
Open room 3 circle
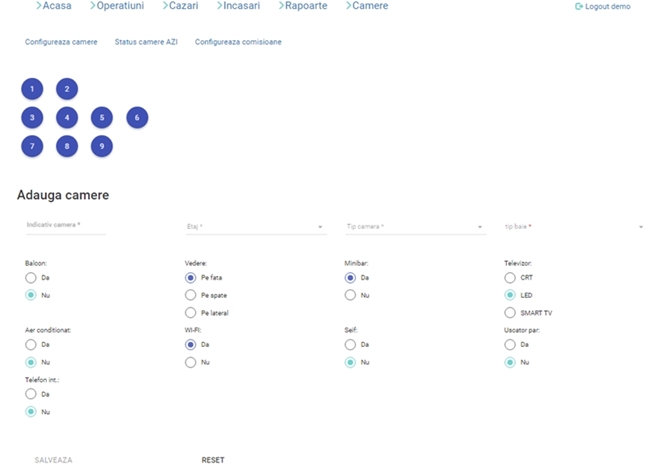click(x=32, y=118)
